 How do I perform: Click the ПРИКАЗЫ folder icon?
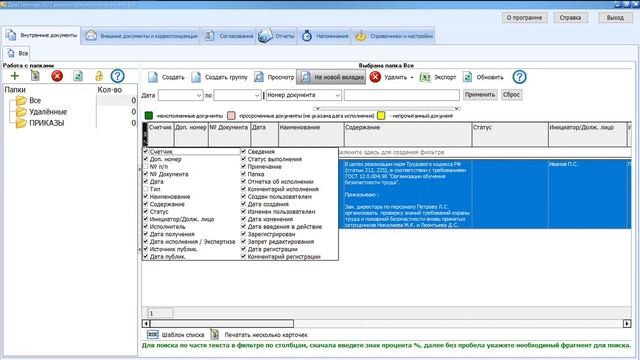point(21,123)
